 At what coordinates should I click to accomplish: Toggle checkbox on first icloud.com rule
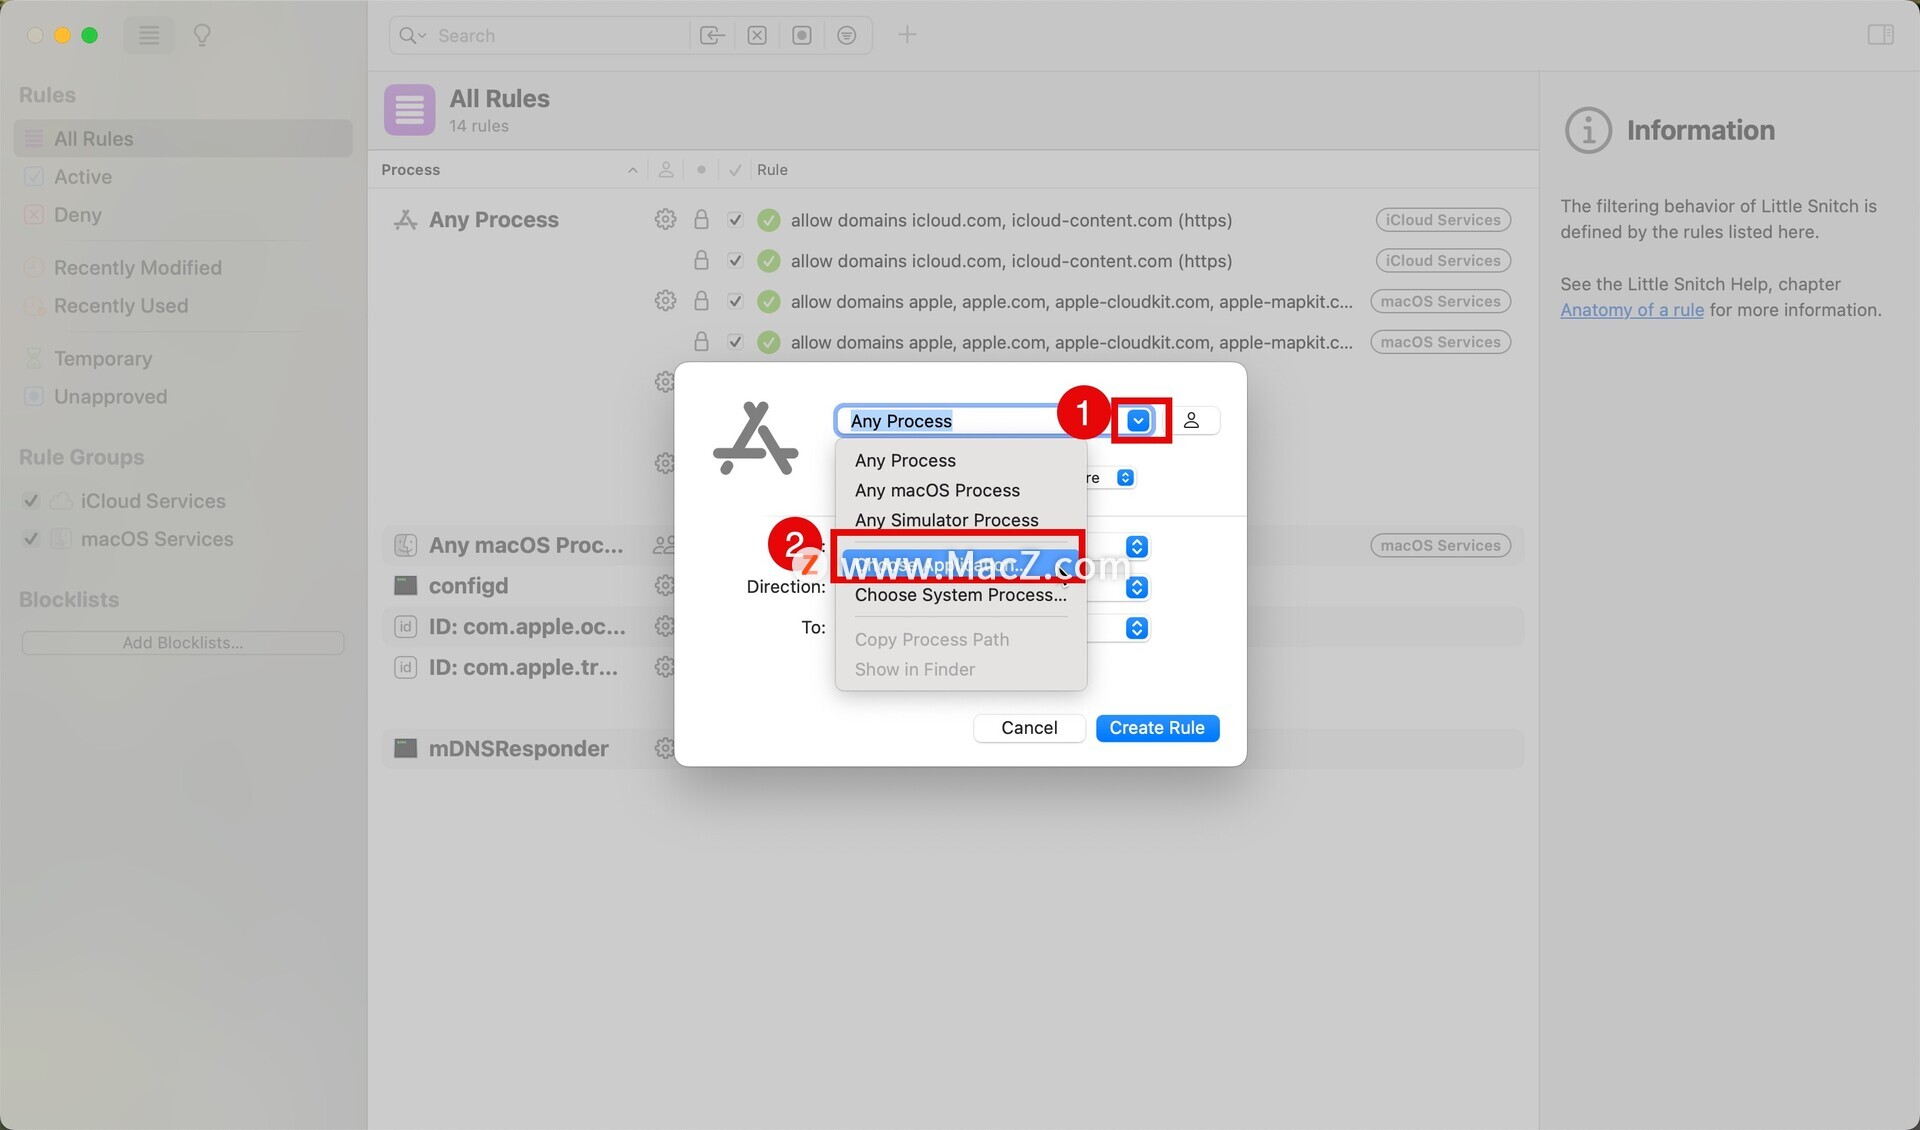(735, 220)
